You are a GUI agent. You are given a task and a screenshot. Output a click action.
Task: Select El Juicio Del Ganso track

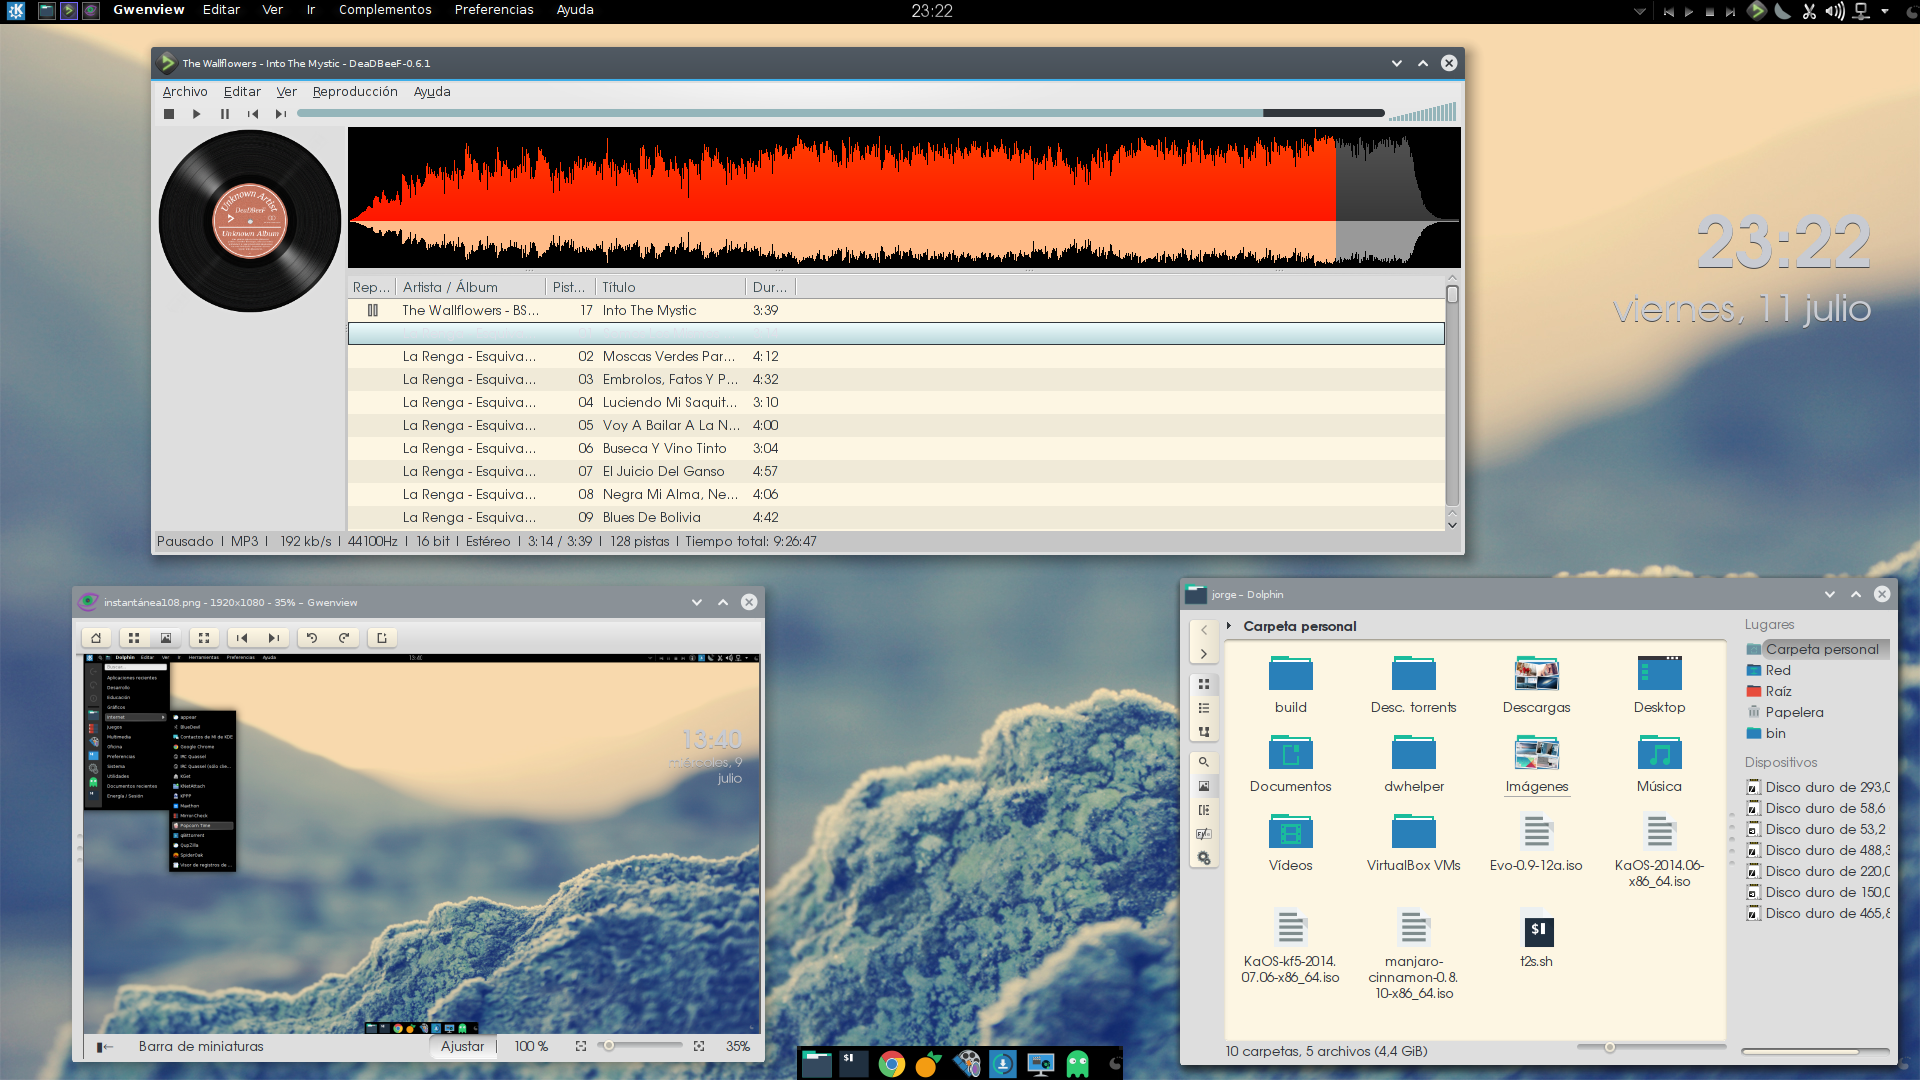coord(896,471)
